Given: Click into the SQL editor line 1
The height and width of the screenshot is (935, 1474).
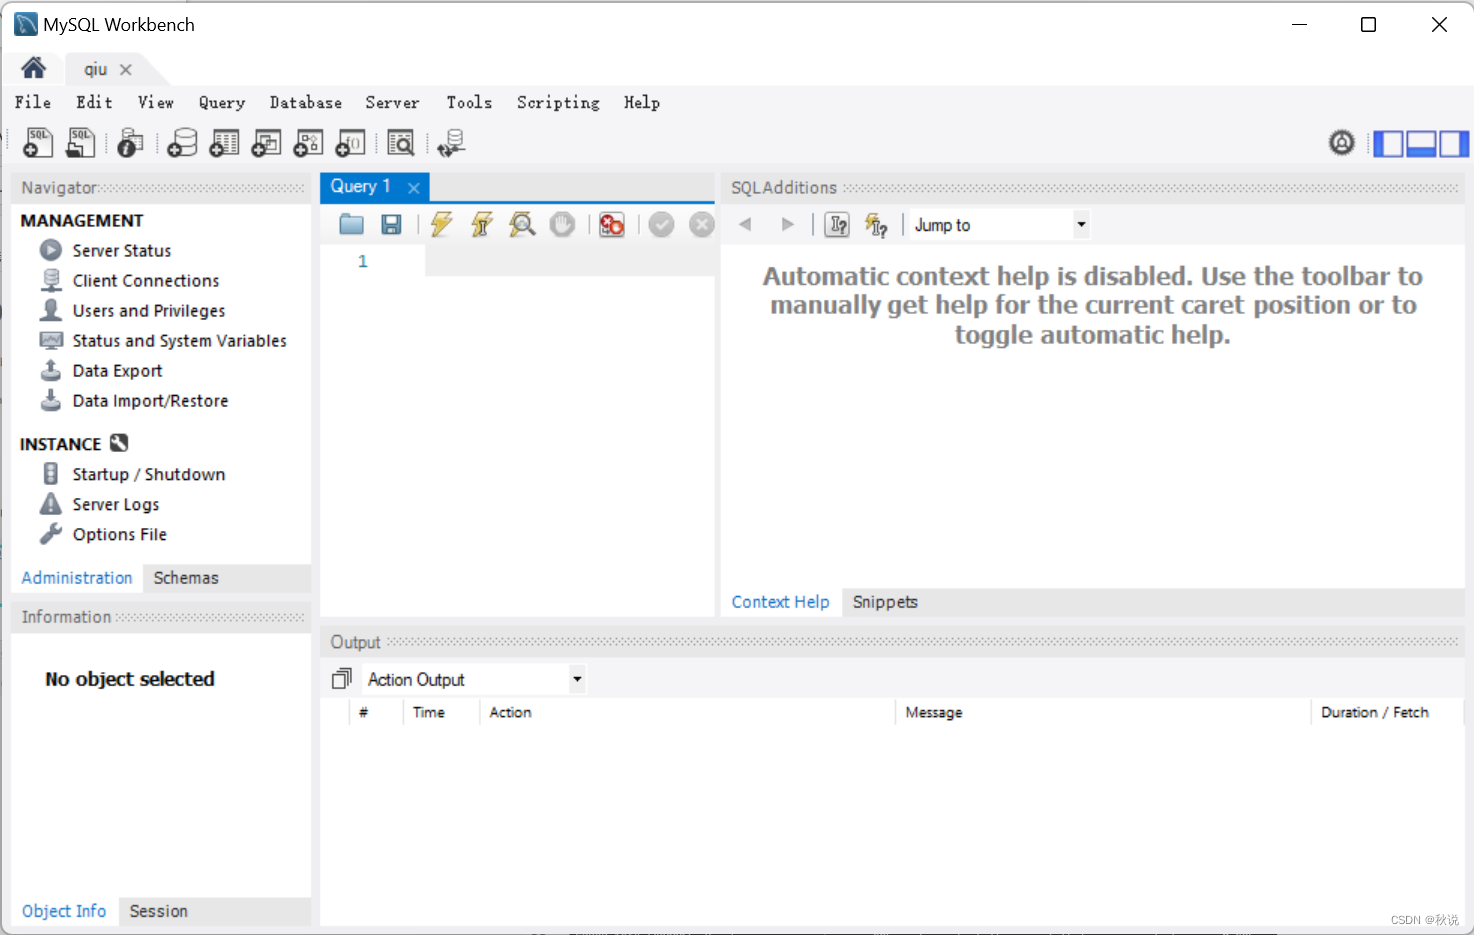Looking at the screenshot, I should pyautogui.click(x=568, y=261).
